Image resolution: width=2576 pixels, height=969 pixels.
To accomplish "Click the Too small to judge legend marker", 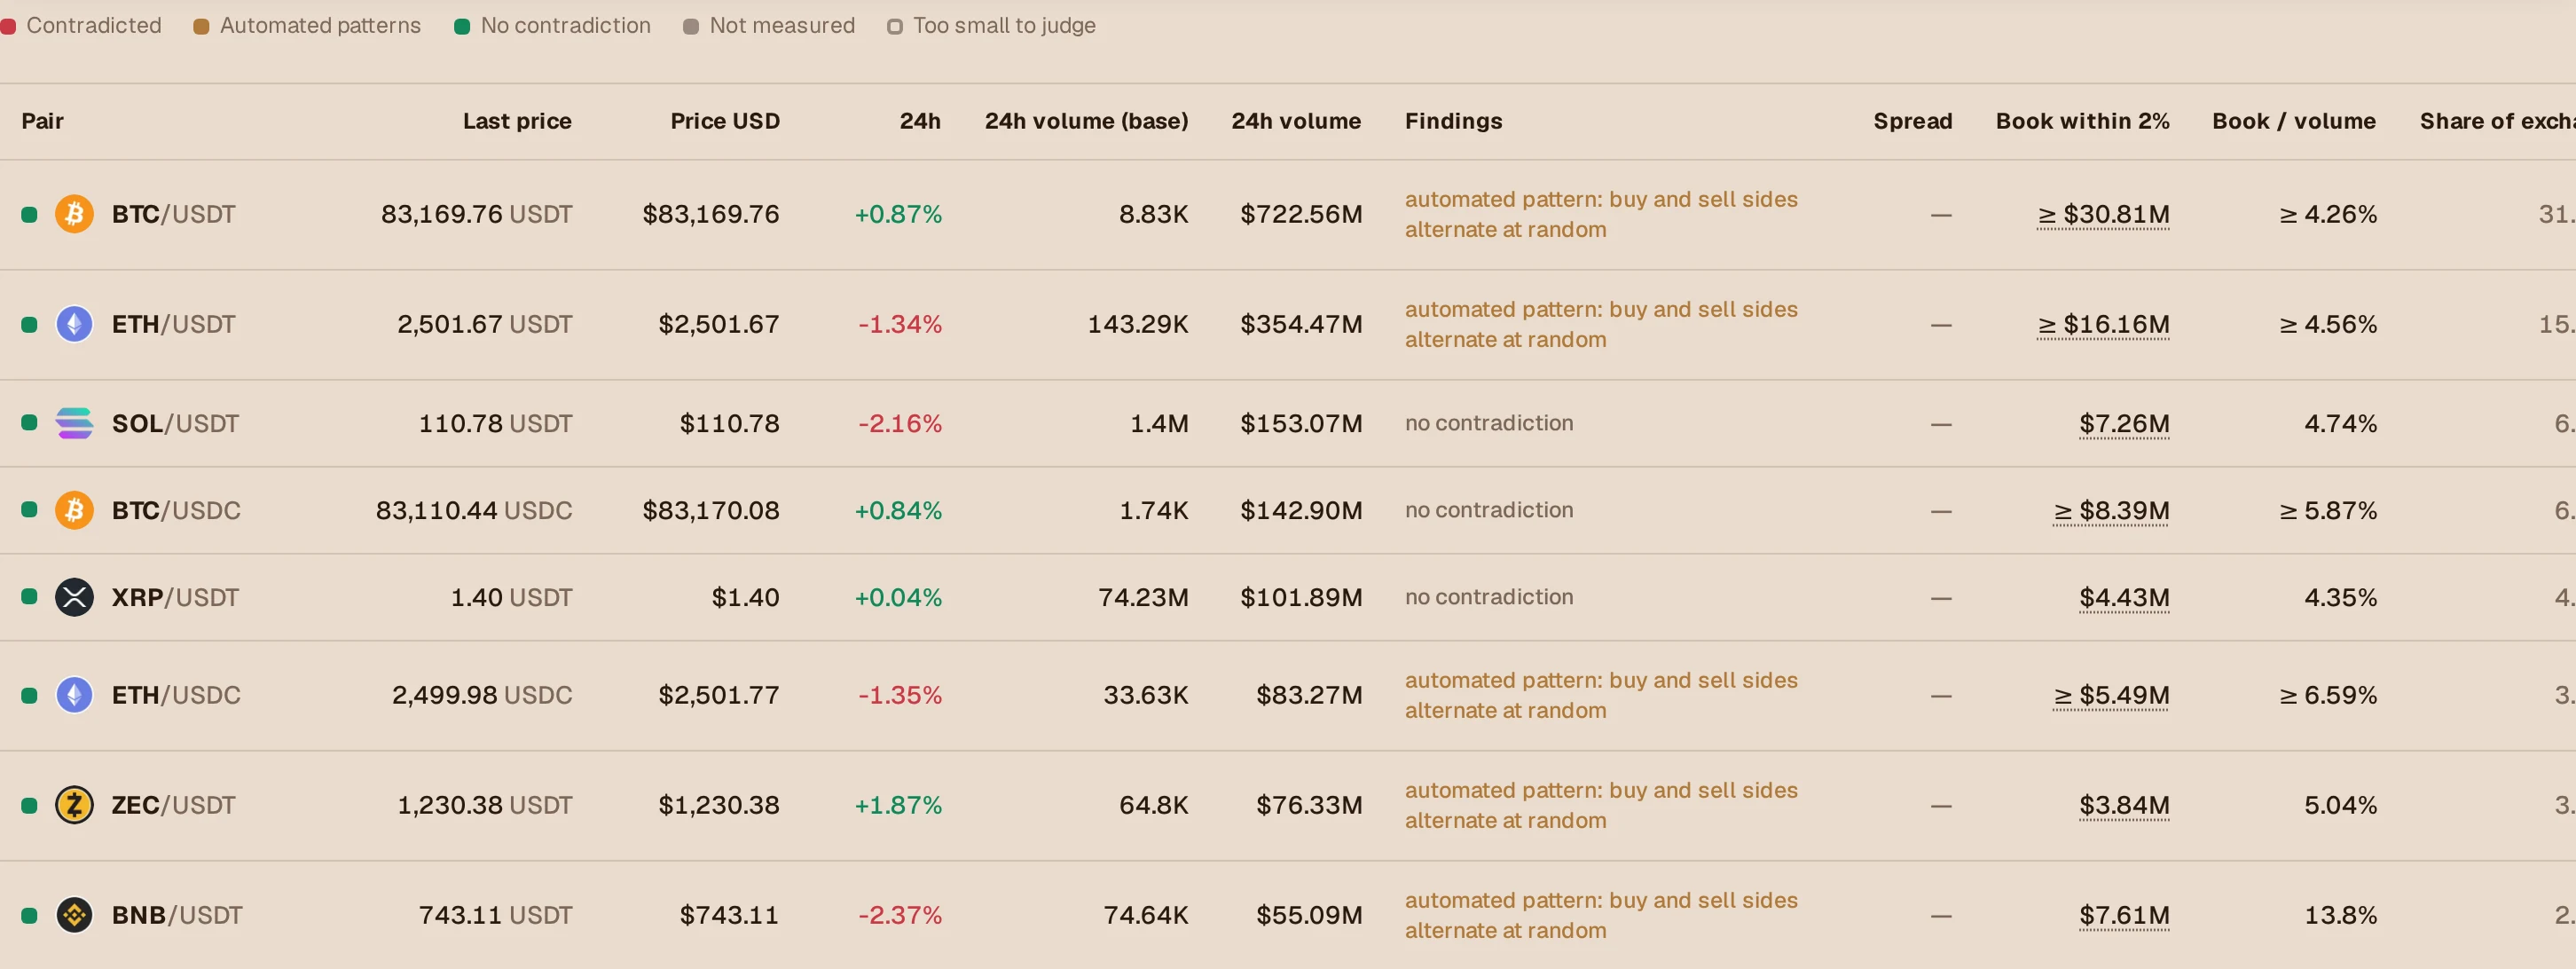I will tap(895, 26).
